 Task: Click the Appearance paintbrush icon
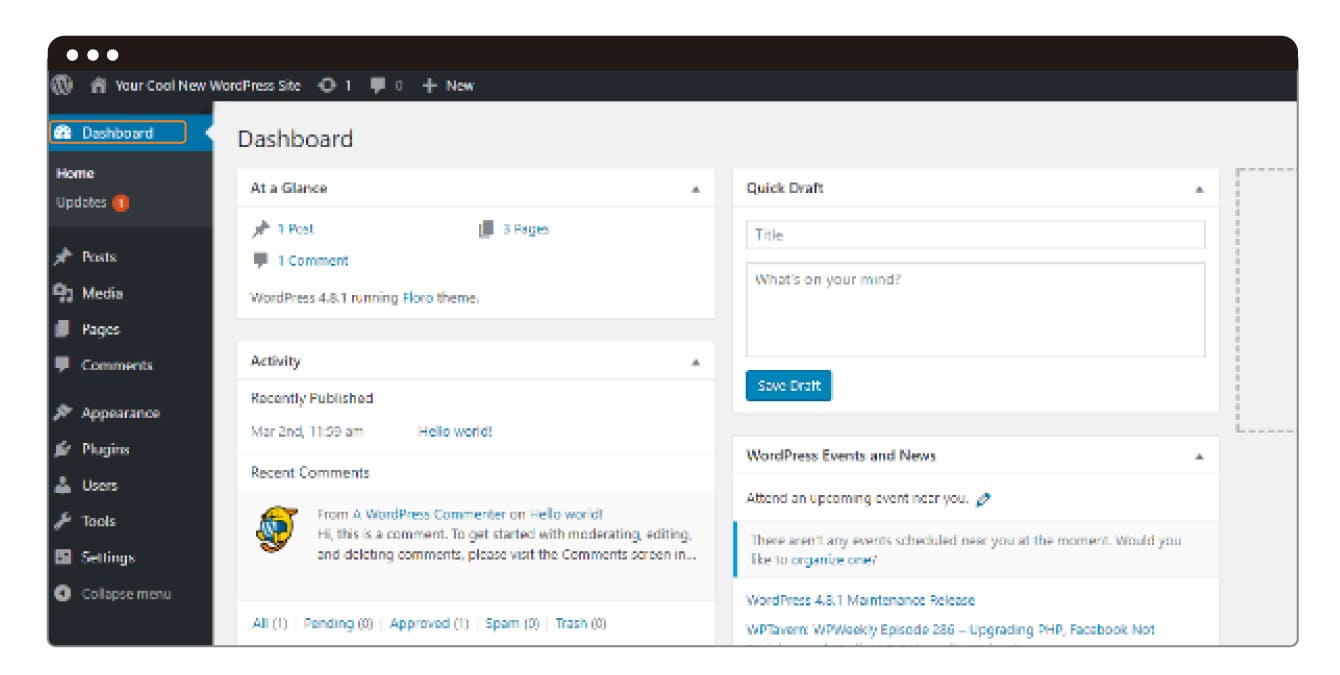pyautogui.click(x=62, y=413)
